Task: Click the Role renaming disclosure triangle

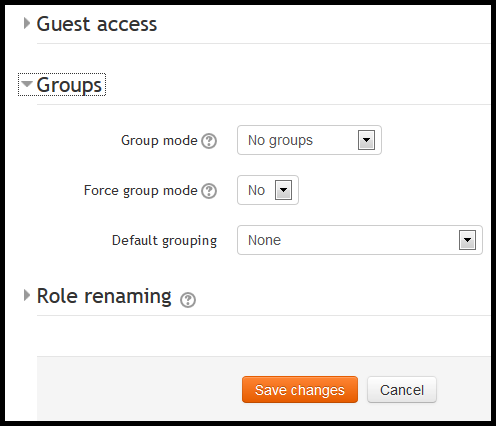Action: (x=27, y=295)
